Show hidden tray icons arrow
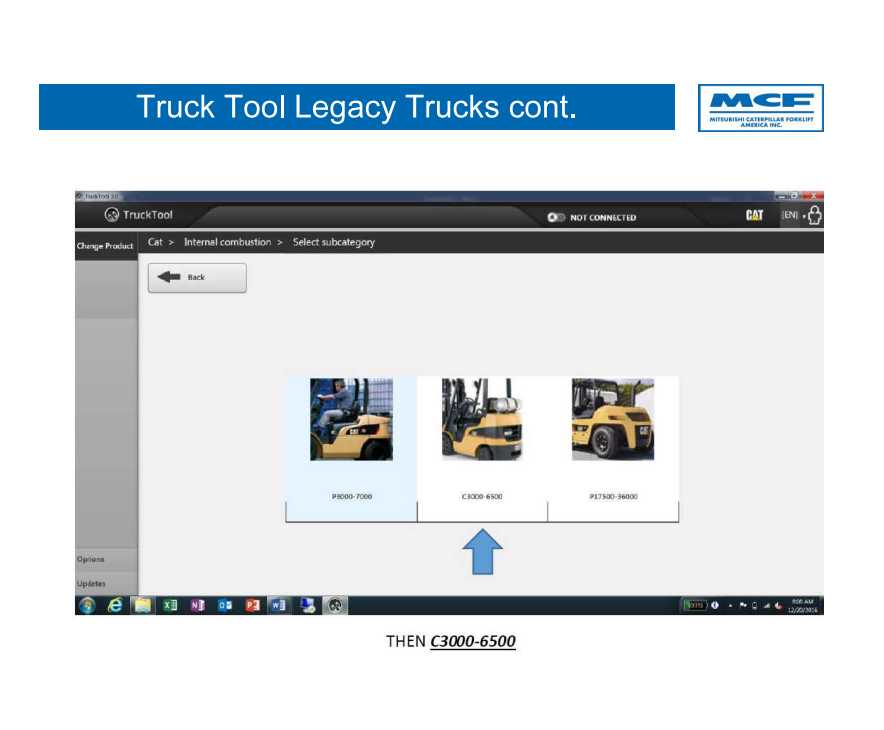This screenshot has width=884, height=730. (x=730, y=606)
